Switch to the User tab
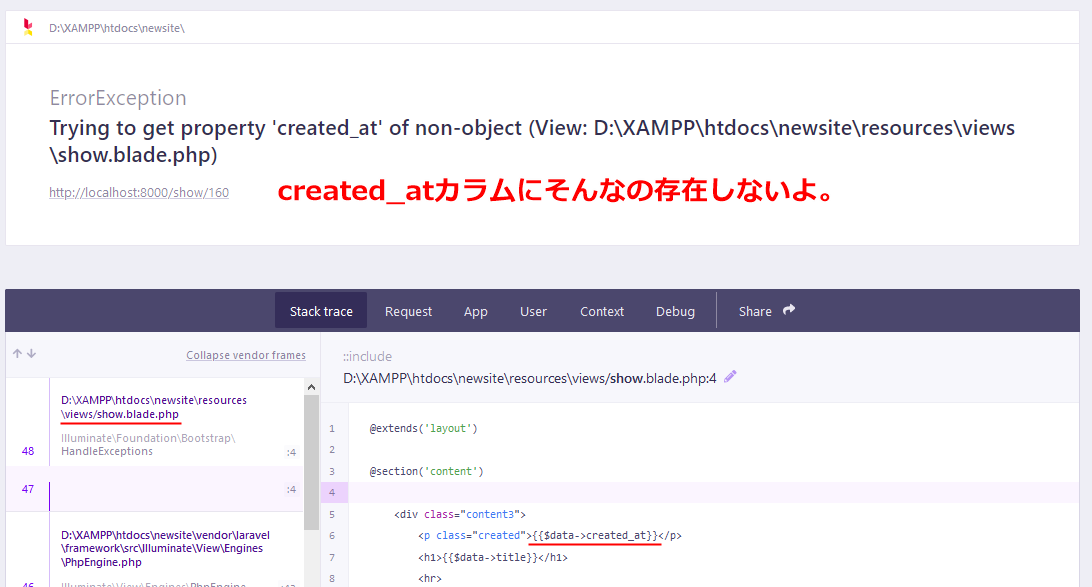Image resolution: width=1092 pixels, height=587 pixels. 533,311
